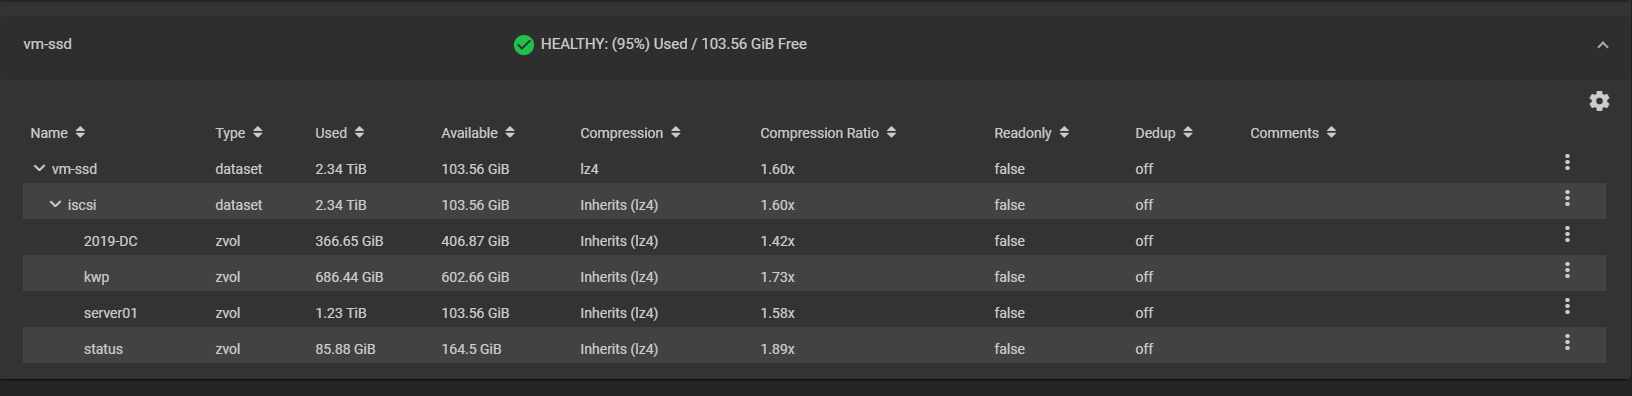Open the pool settings gear icon

point(1599,101)
